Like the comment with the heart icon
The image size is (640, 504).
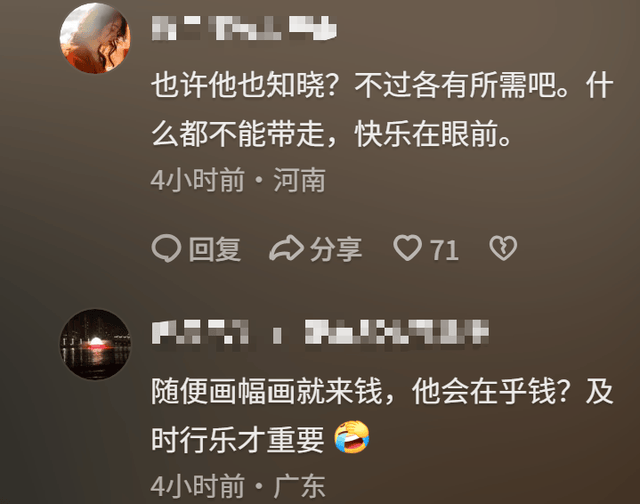407,248
